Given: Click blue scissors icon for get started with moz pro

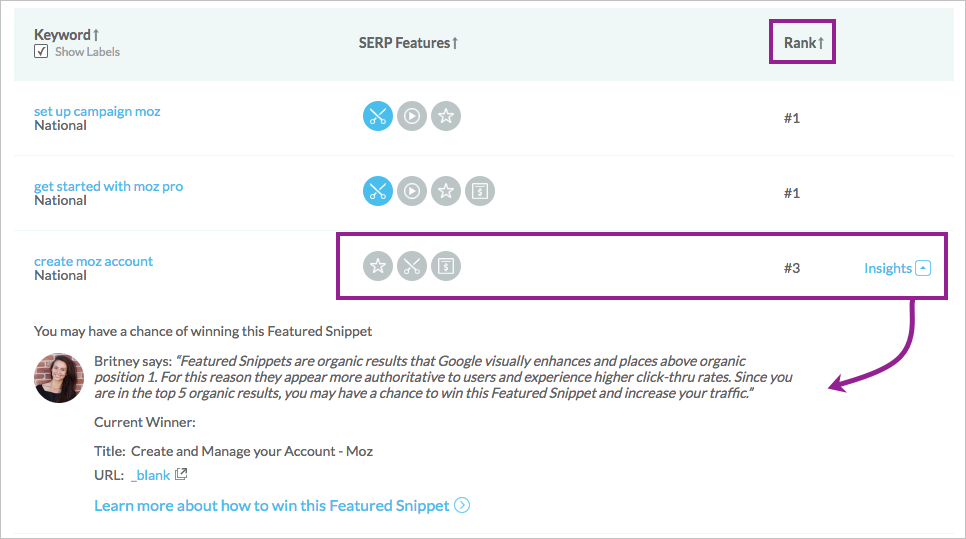Looking at the screenshot, I should pyautogui.click(x=378, y=191).
